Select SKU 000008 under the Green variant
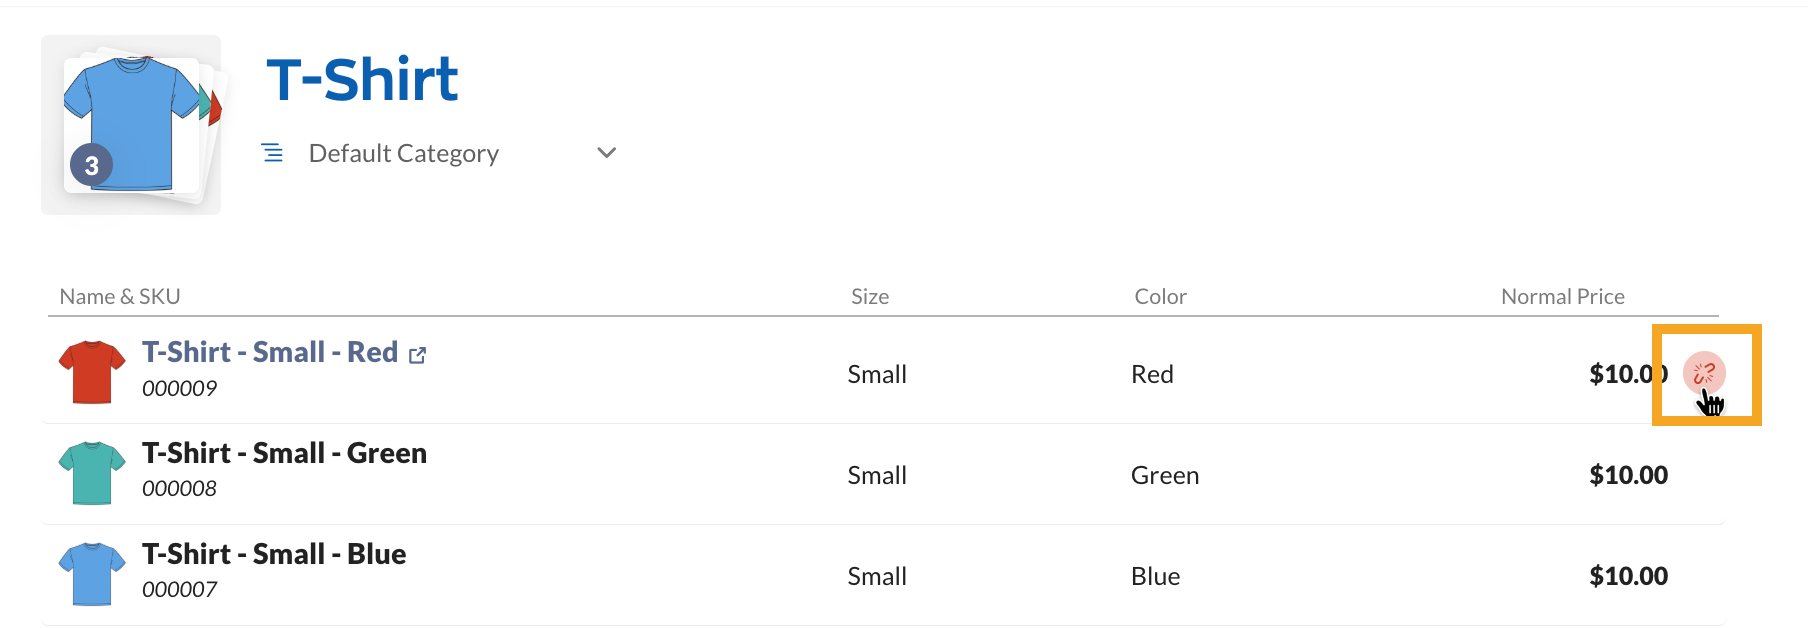 [x=181, y=488]
